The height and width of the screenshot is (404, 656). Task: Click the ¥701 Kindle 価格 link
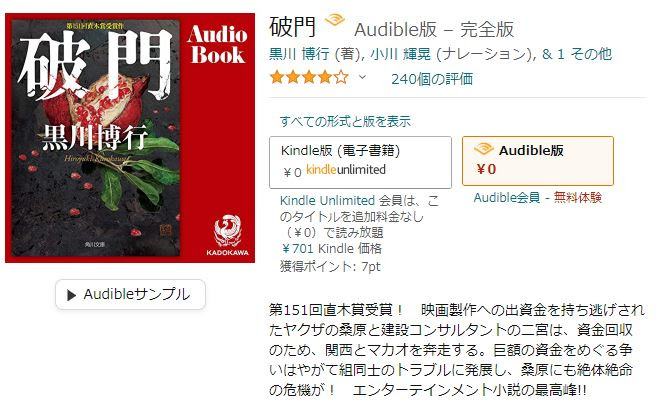click(x=331, y=249)
